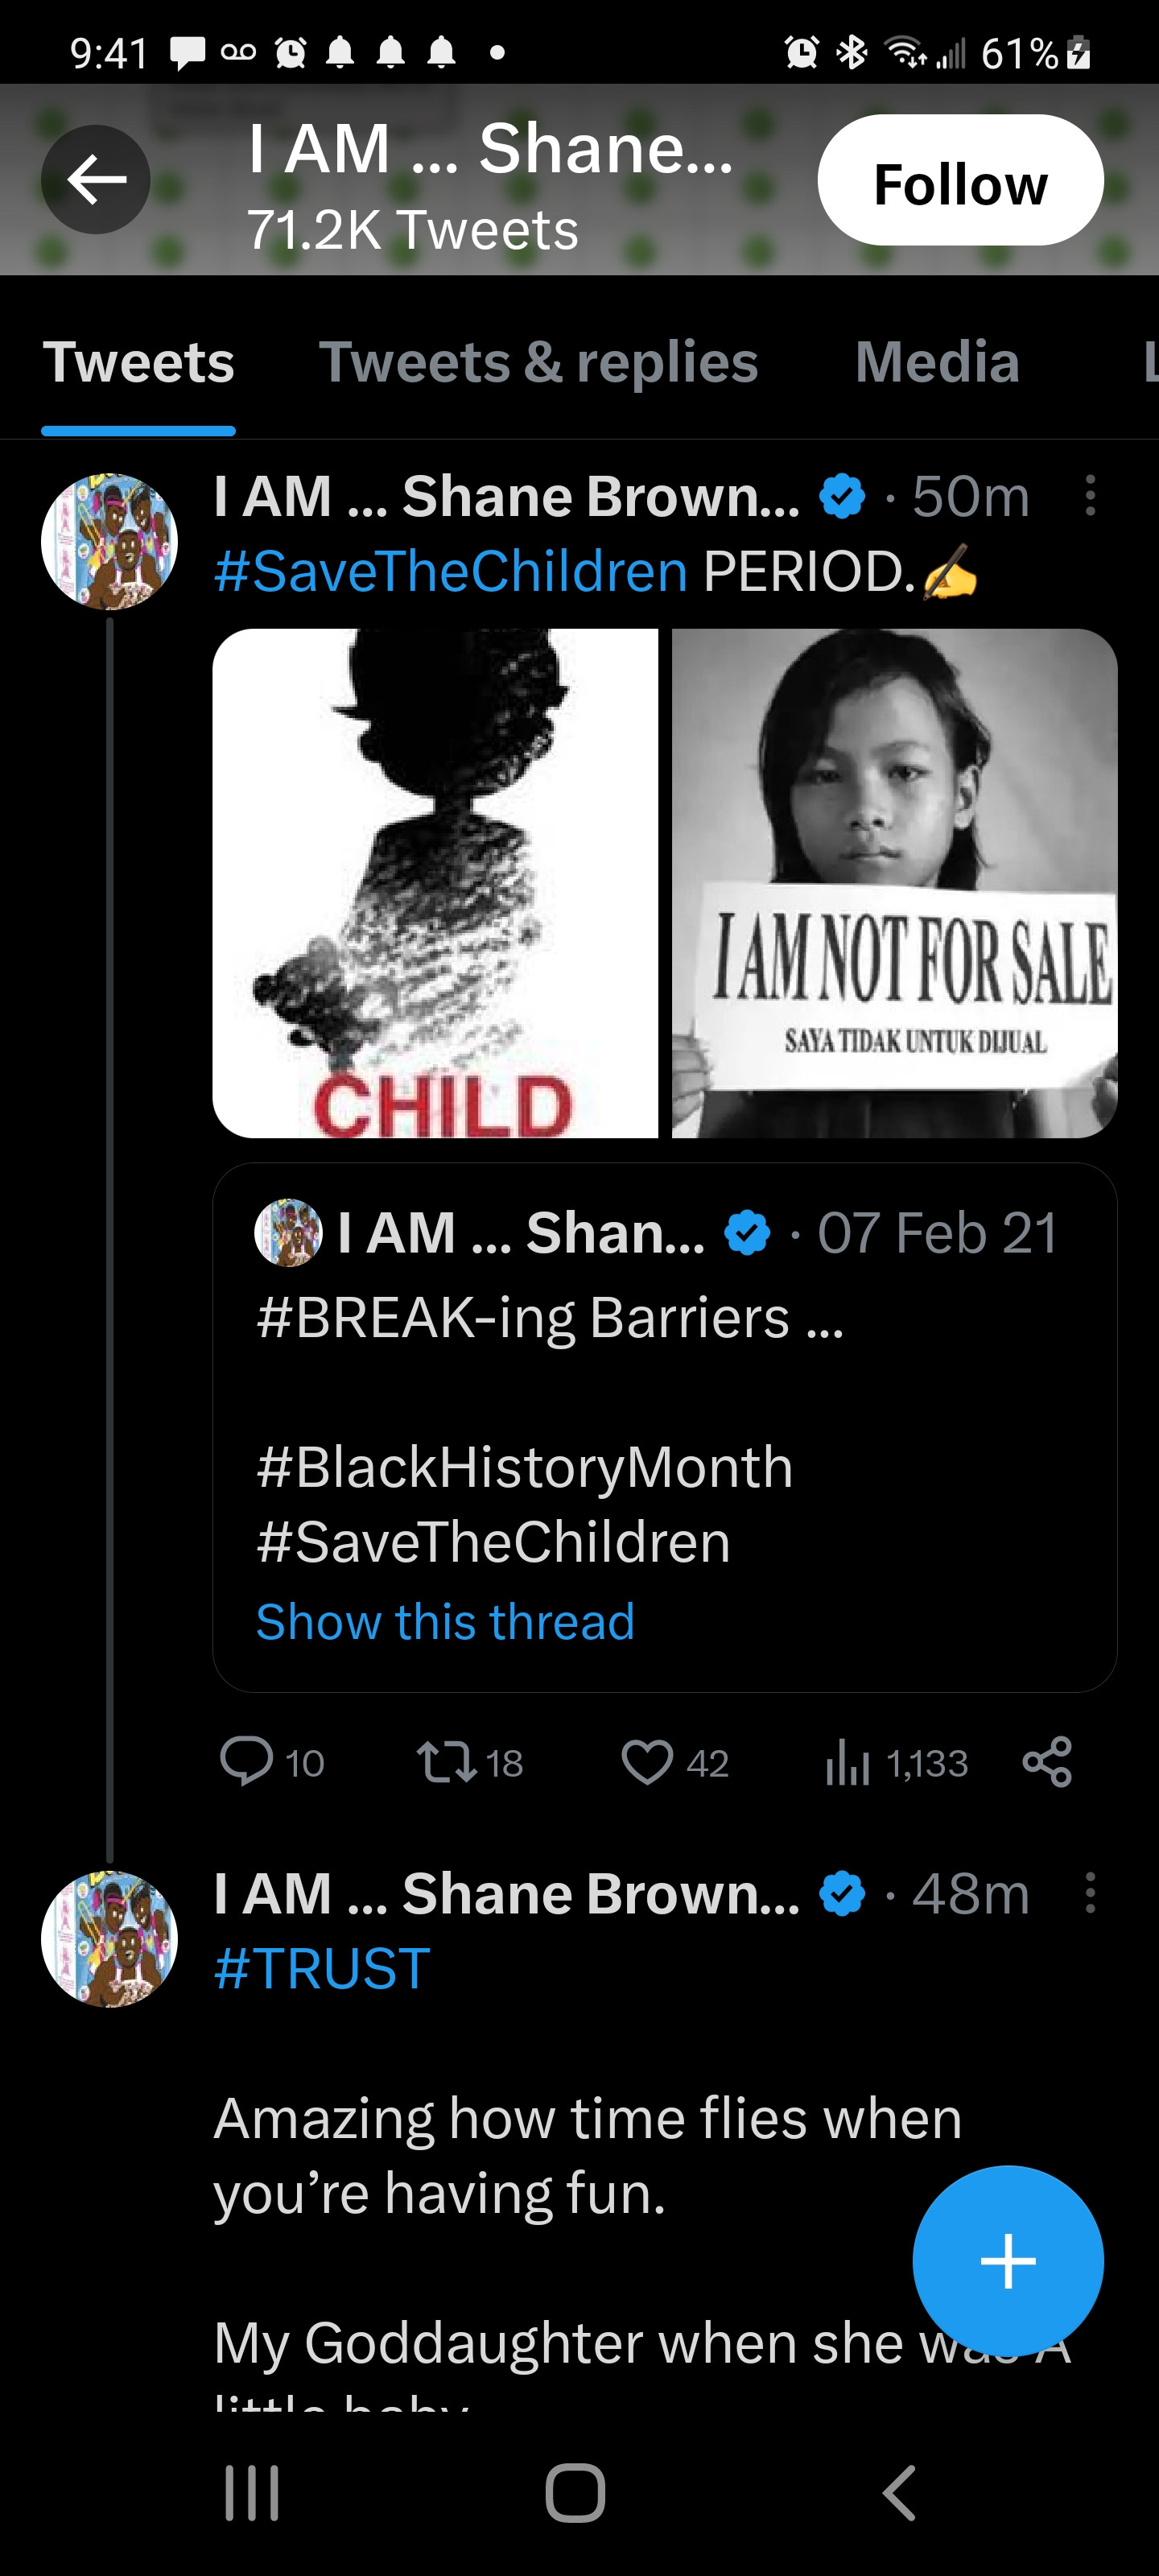Open quoted tweet from 07 Feb 21

(x=664, y=1400)
